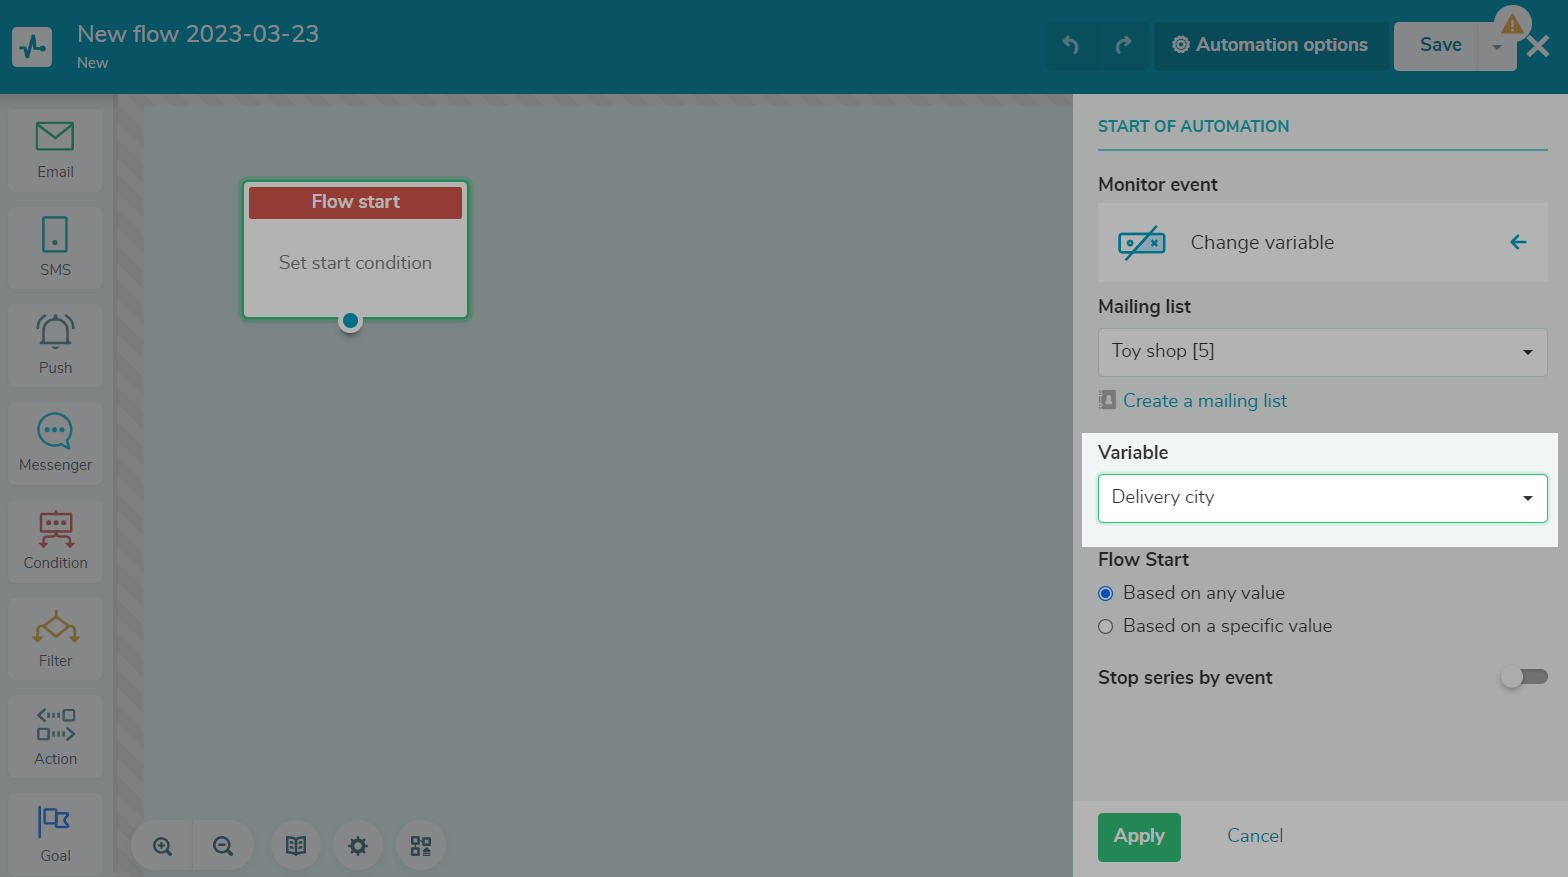This screenshot has height=877, width=1568.
Task: Expand the Save button dropdown arrow
Action: [x=1497, y=47]
